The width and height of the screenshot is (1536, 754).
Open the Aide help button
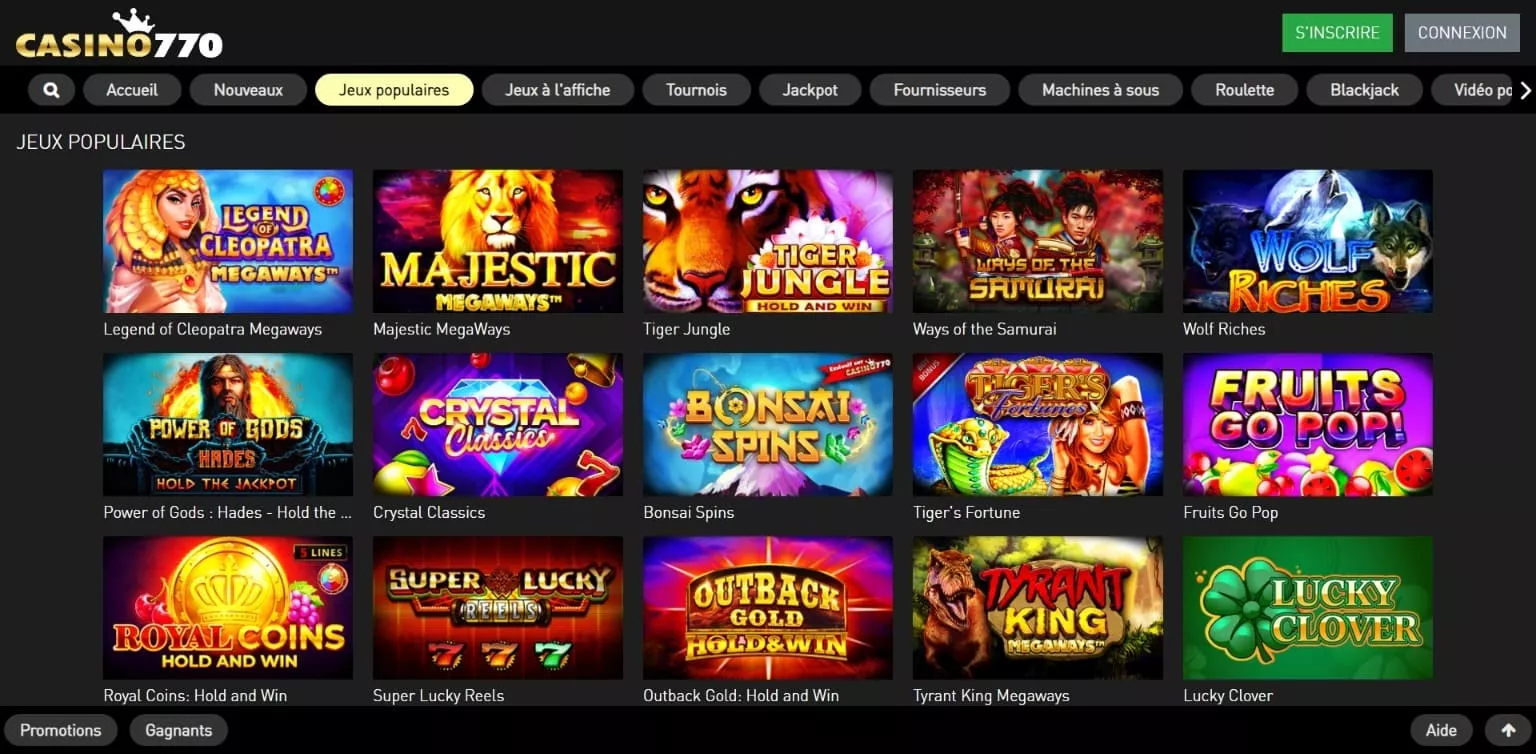[1441, 731]
